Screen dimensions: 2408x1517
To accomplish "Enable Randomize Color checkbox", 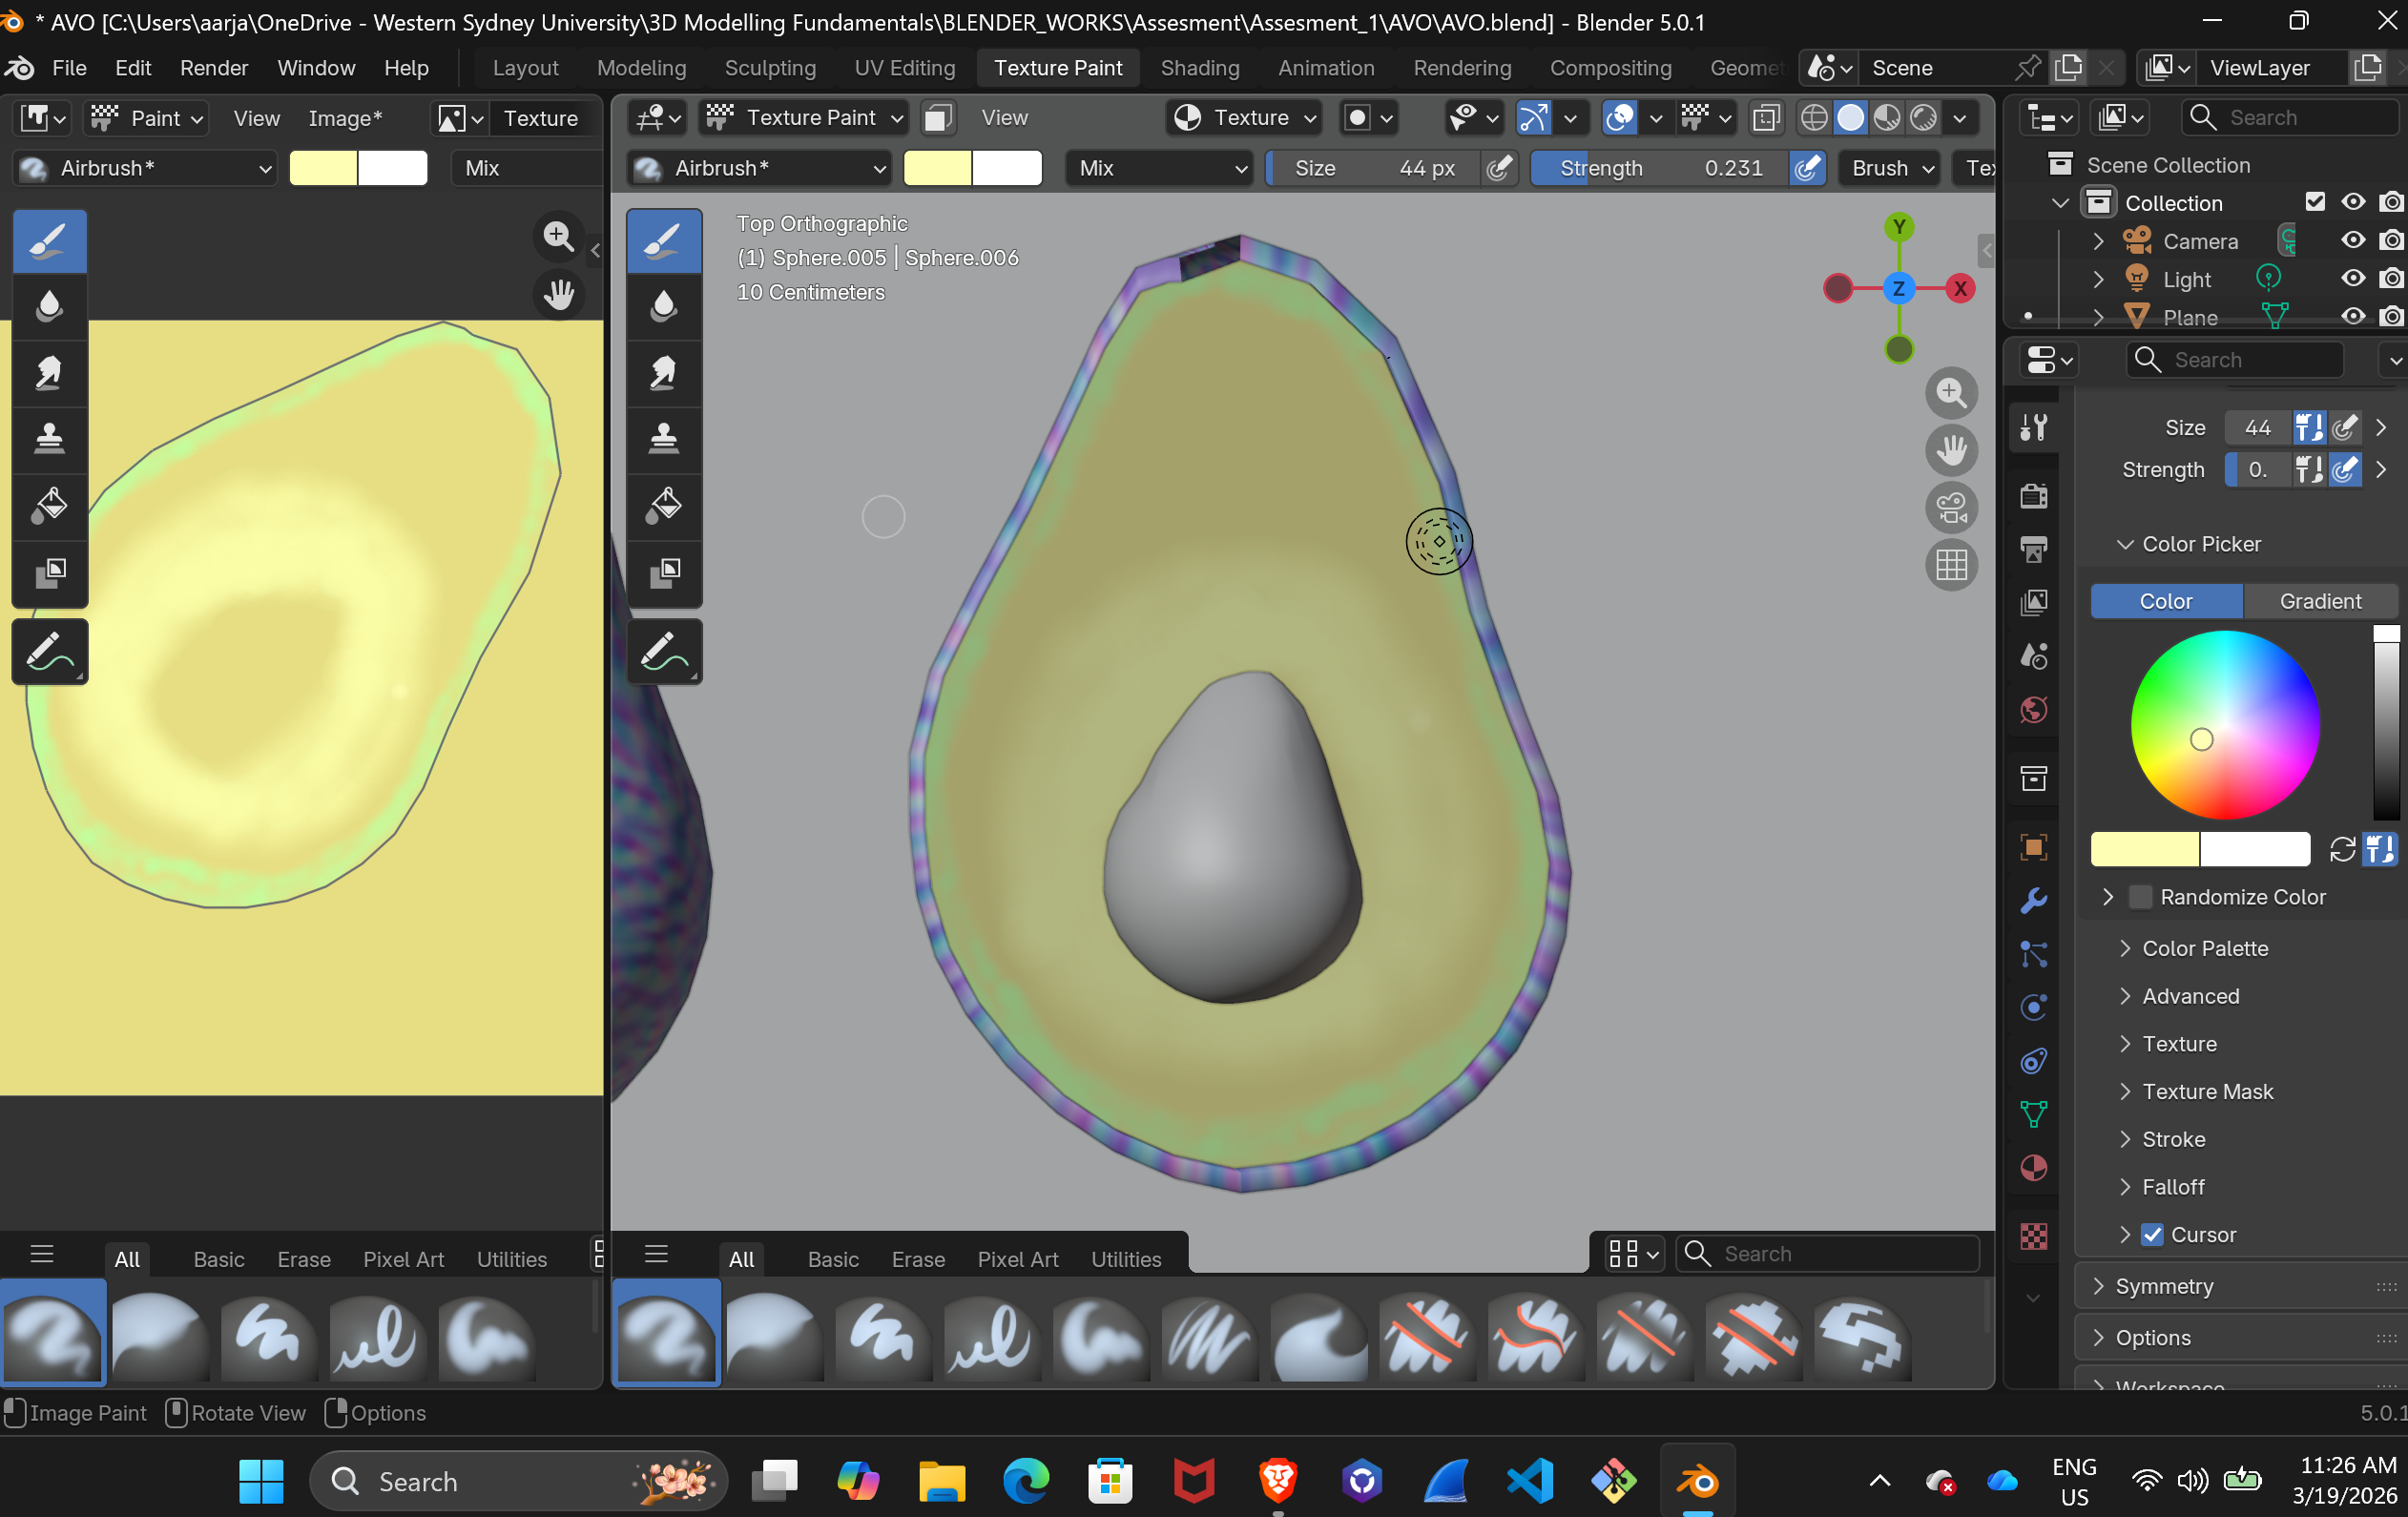I will pos(2139,897).
